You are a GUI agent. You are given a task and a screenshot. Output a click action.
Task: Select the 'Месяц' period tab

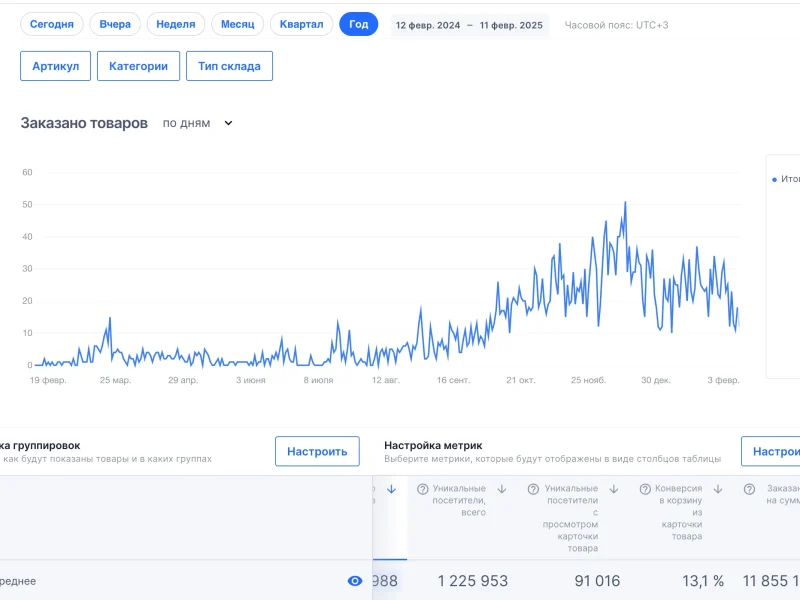(238, 24)
